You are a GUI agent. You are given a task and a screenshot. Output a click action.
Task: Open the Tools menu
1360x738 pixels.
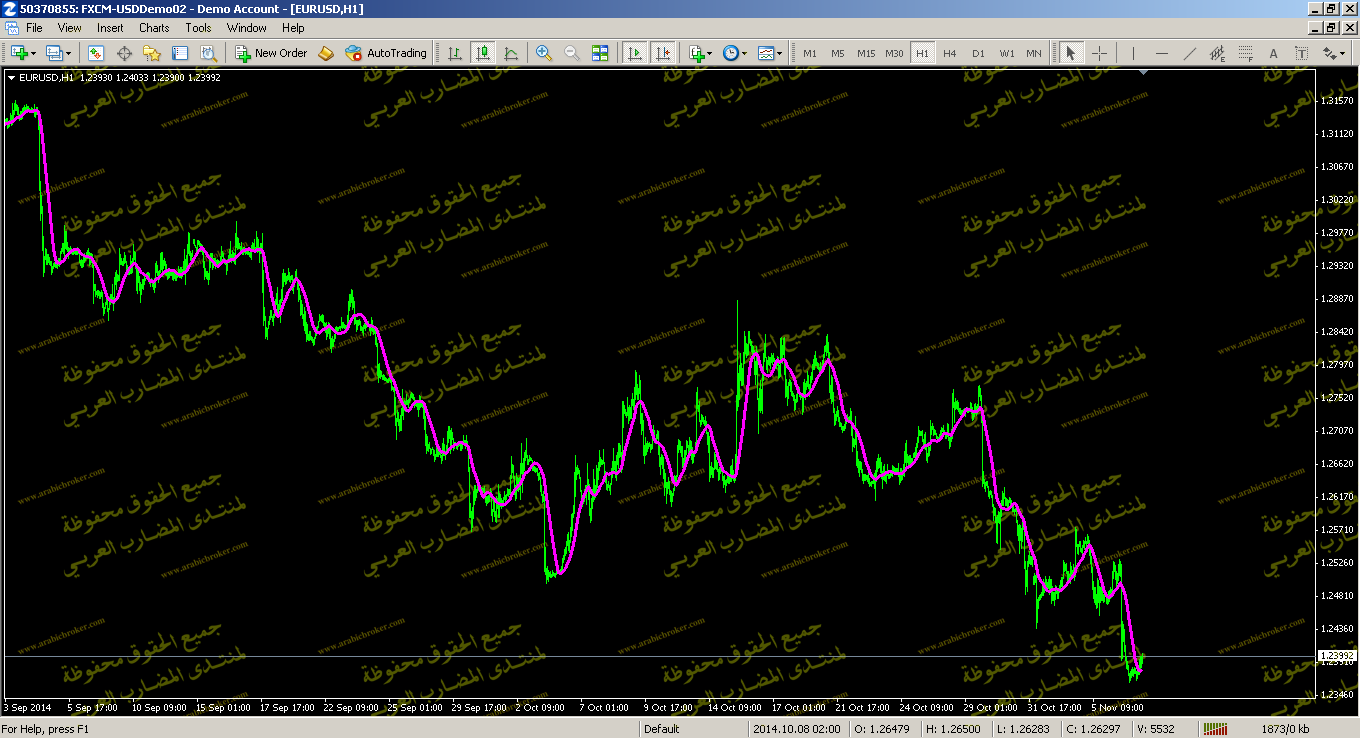coord(198,28)
